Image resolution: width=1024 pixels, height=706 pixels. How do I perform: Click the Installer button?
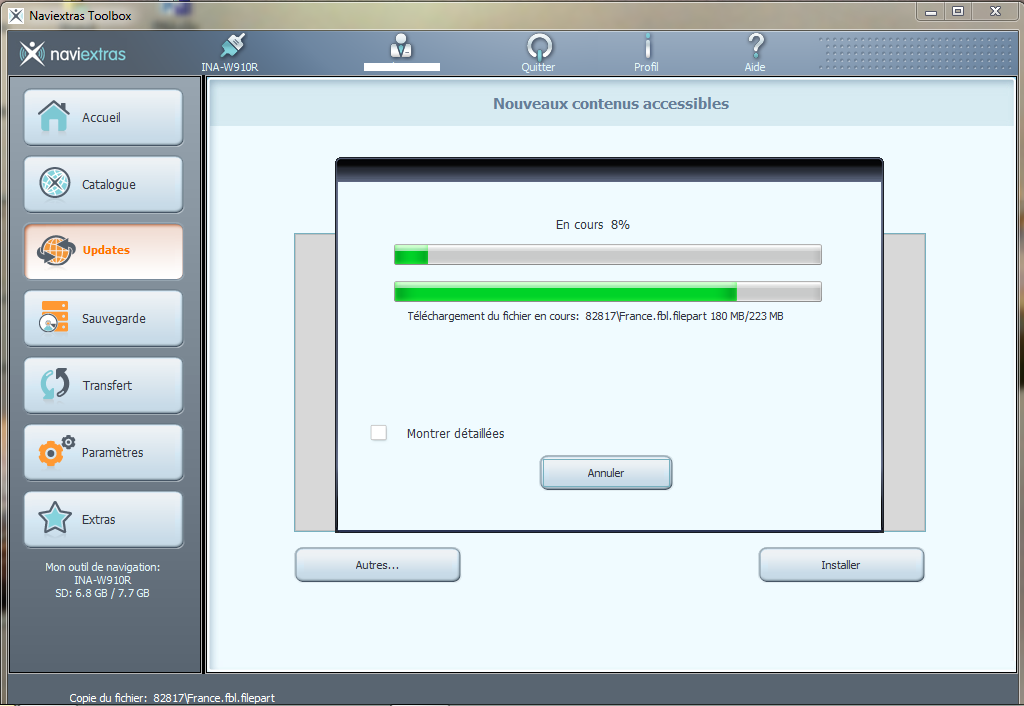[841, 565]
